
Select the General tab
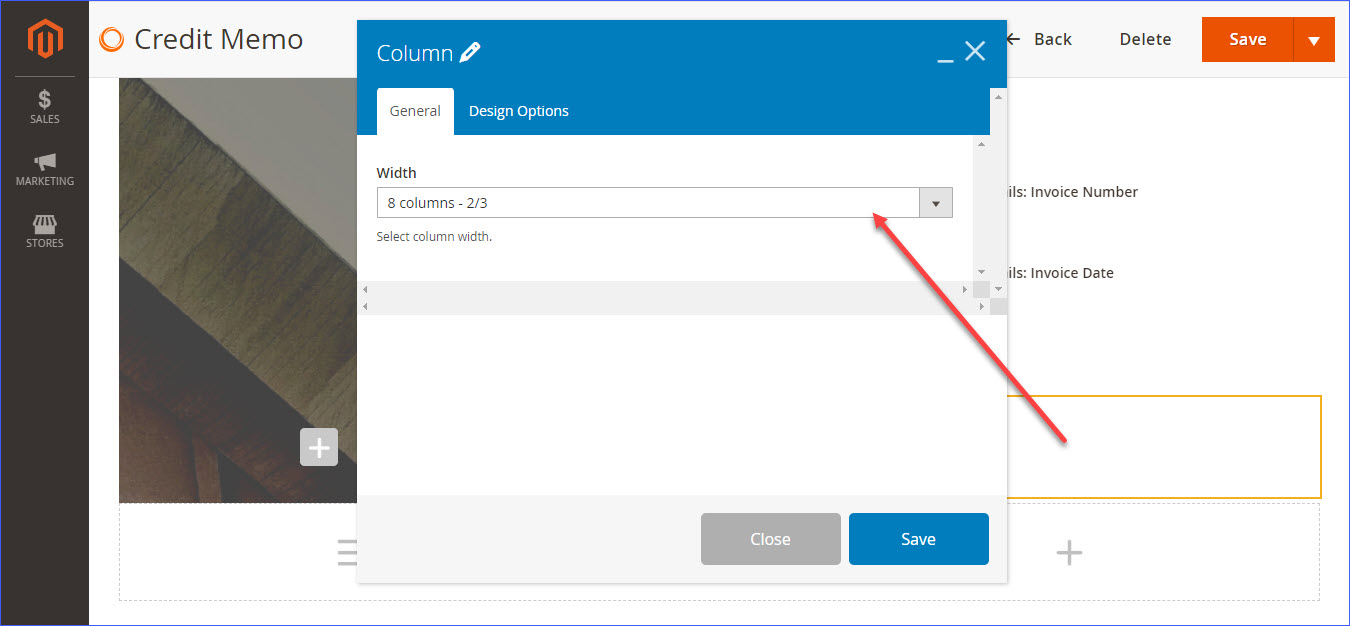coord(415,111)
